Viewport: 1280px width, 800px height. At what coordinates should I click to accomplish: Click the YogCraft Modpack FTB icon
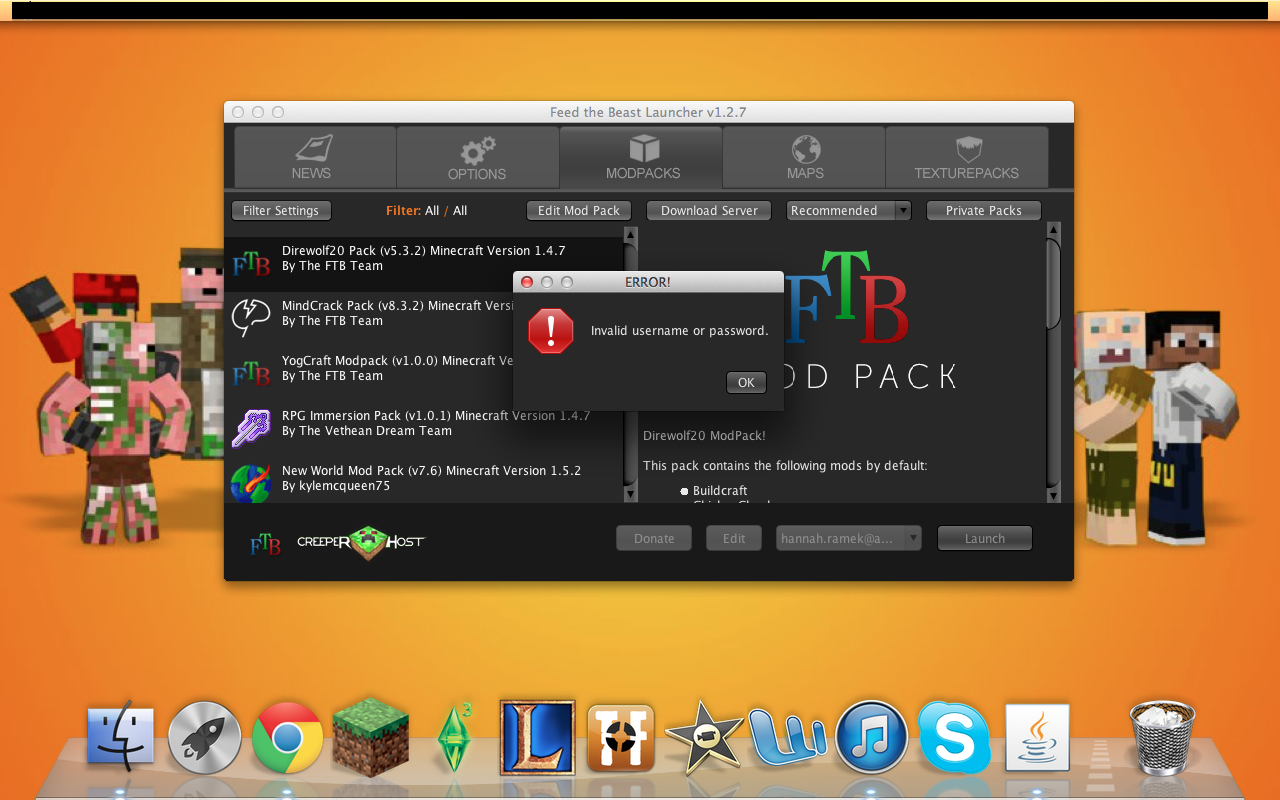point(251,373)
